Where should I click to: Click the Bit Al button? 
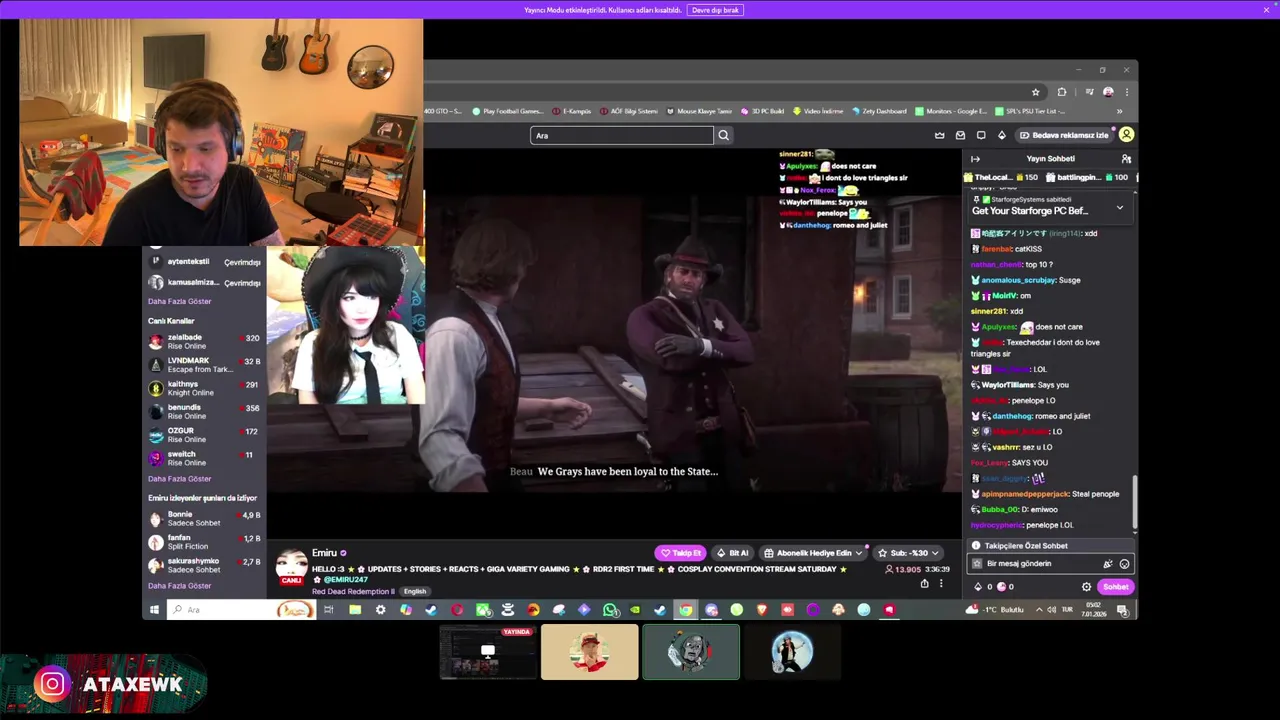(733, 553)
